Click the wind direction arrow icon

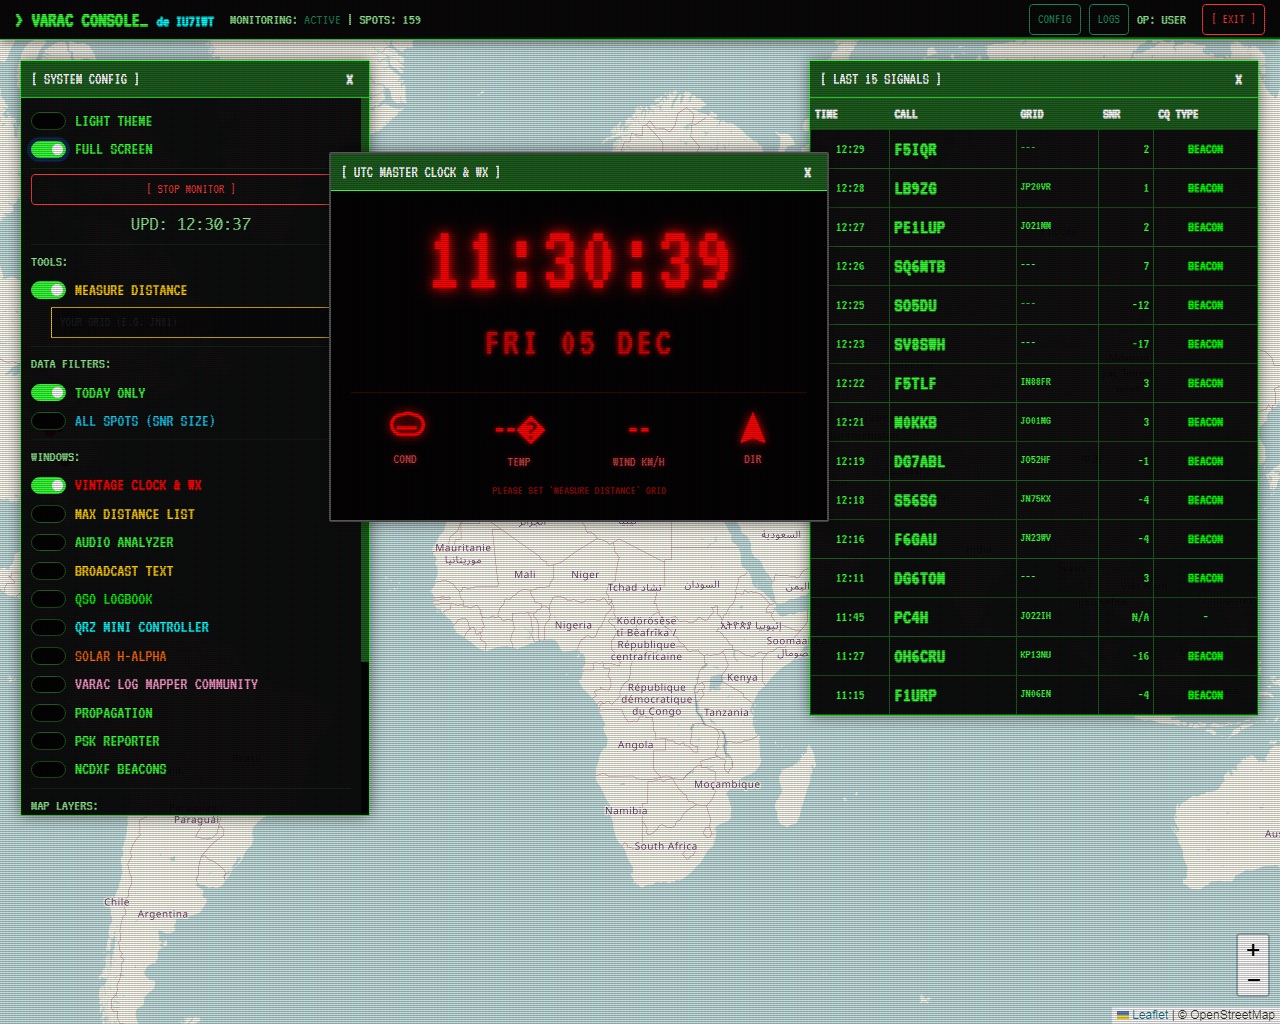(752, 428)
